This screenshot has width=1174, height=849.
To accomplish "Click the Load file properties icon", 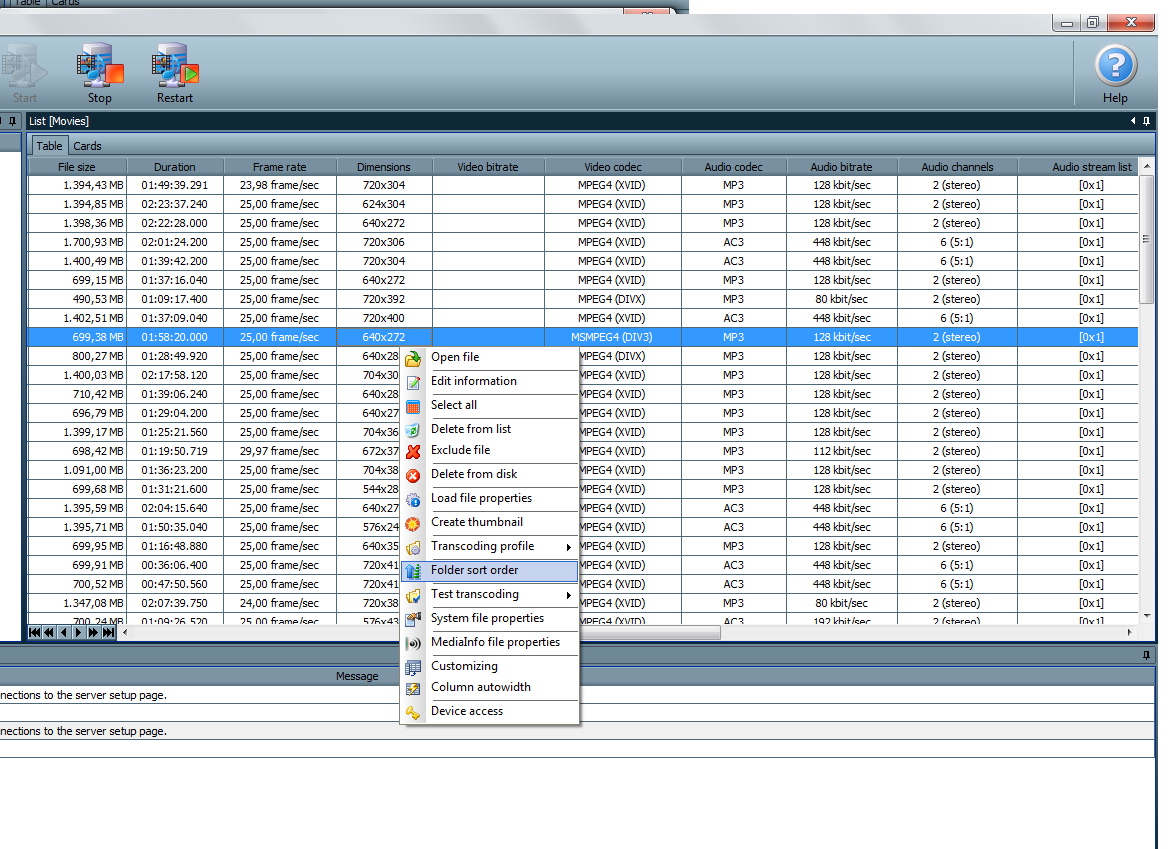I will point(413,499).
